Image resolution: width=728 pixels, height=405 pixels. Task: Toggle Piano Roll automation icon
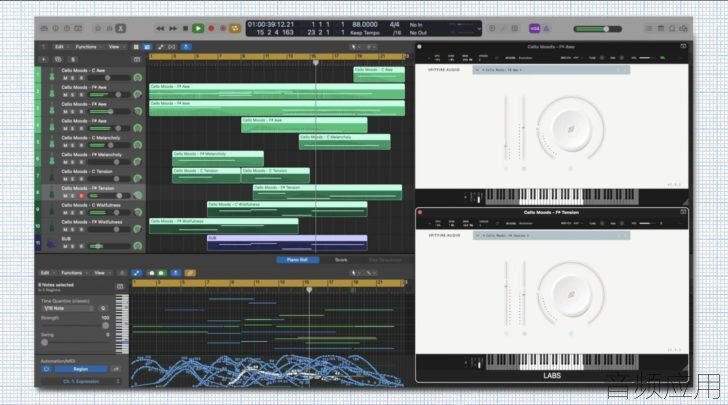click(136, 273)
